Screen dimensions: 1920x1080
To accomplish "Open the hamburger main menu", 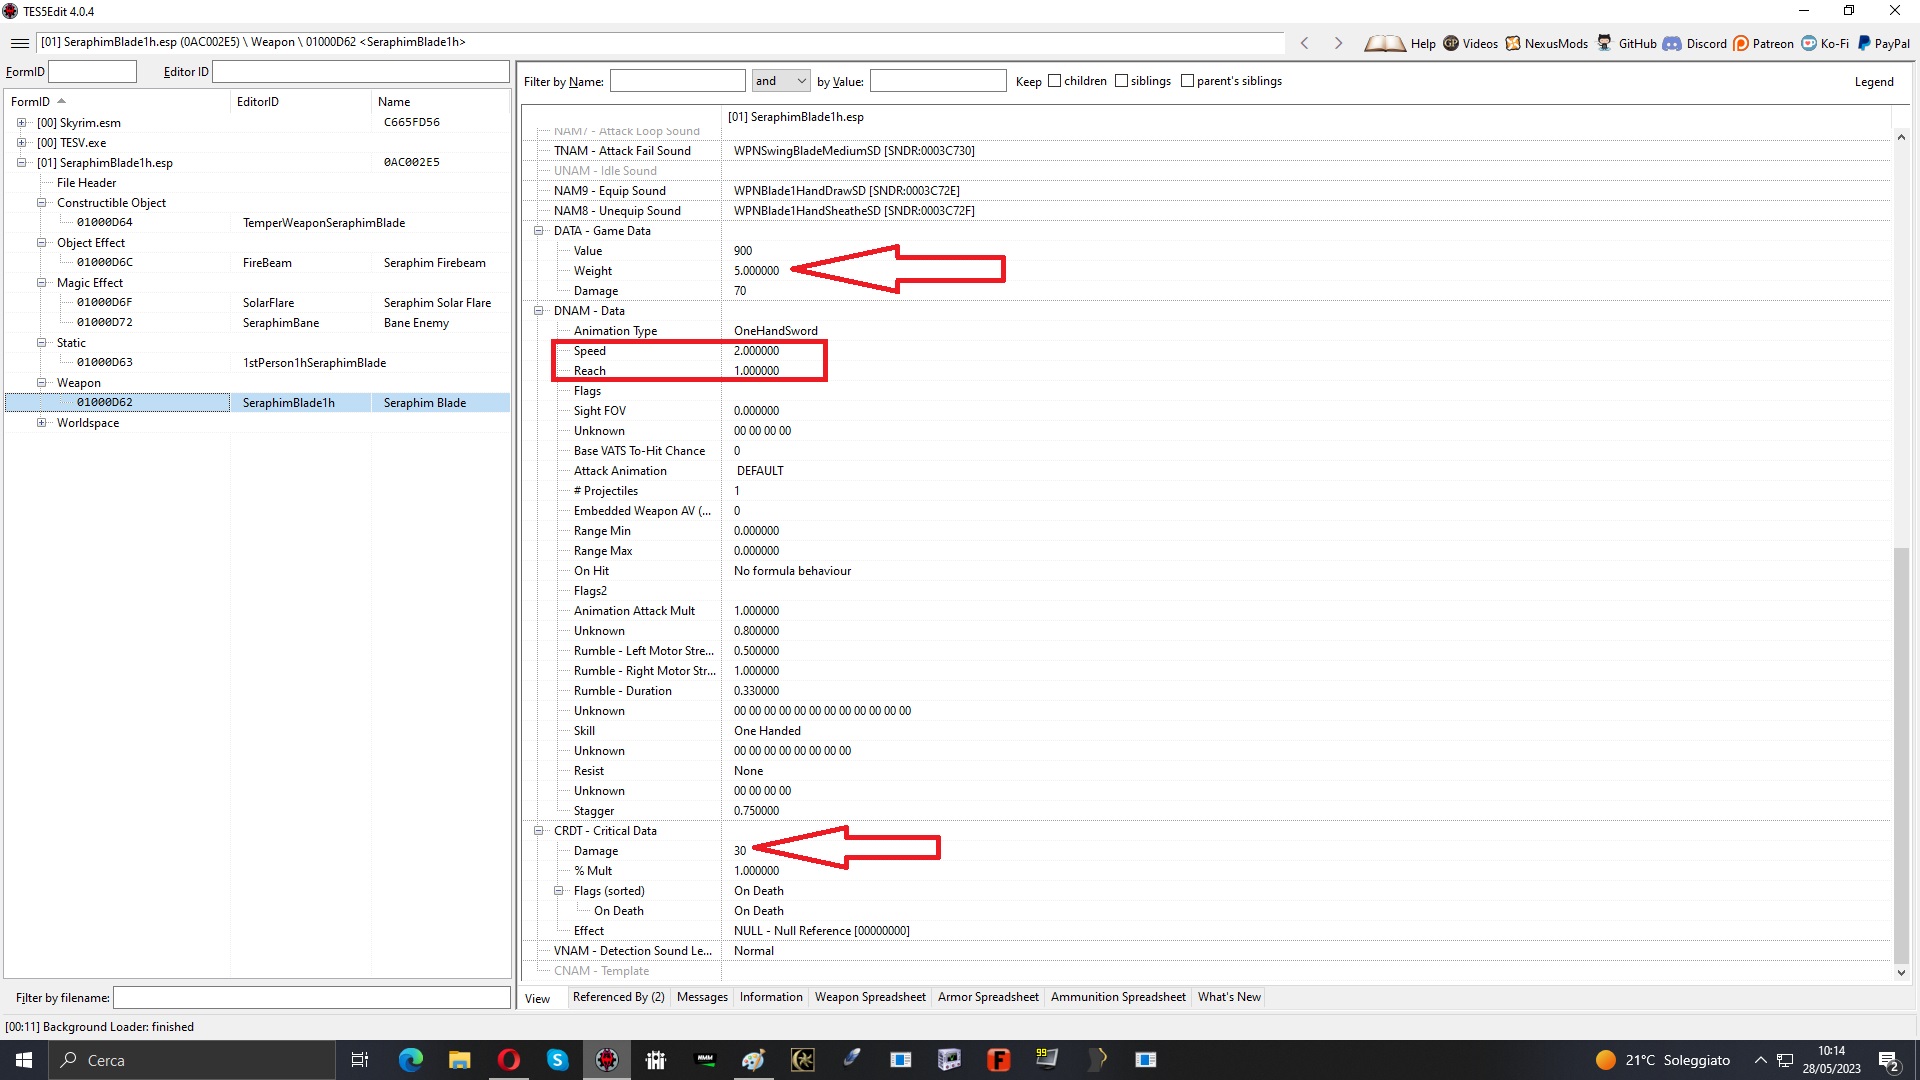I will (x=19, y=43).
